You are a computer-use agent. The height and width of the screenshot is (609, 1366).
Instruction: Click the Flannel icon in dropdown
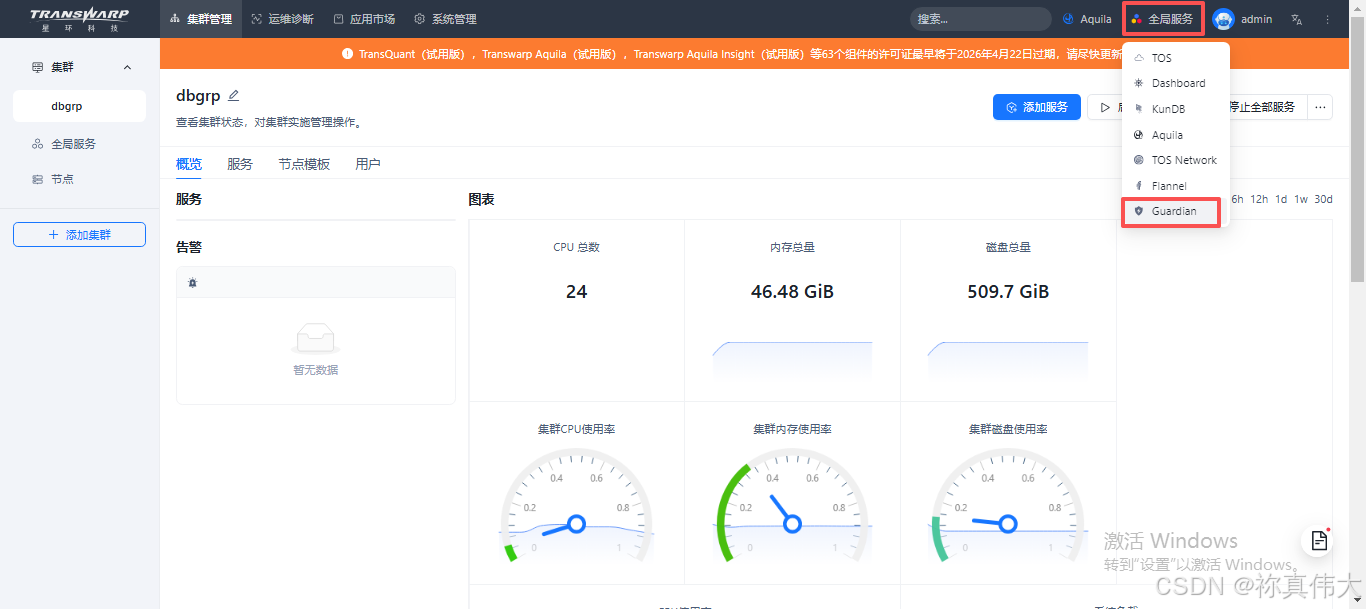1139,186
